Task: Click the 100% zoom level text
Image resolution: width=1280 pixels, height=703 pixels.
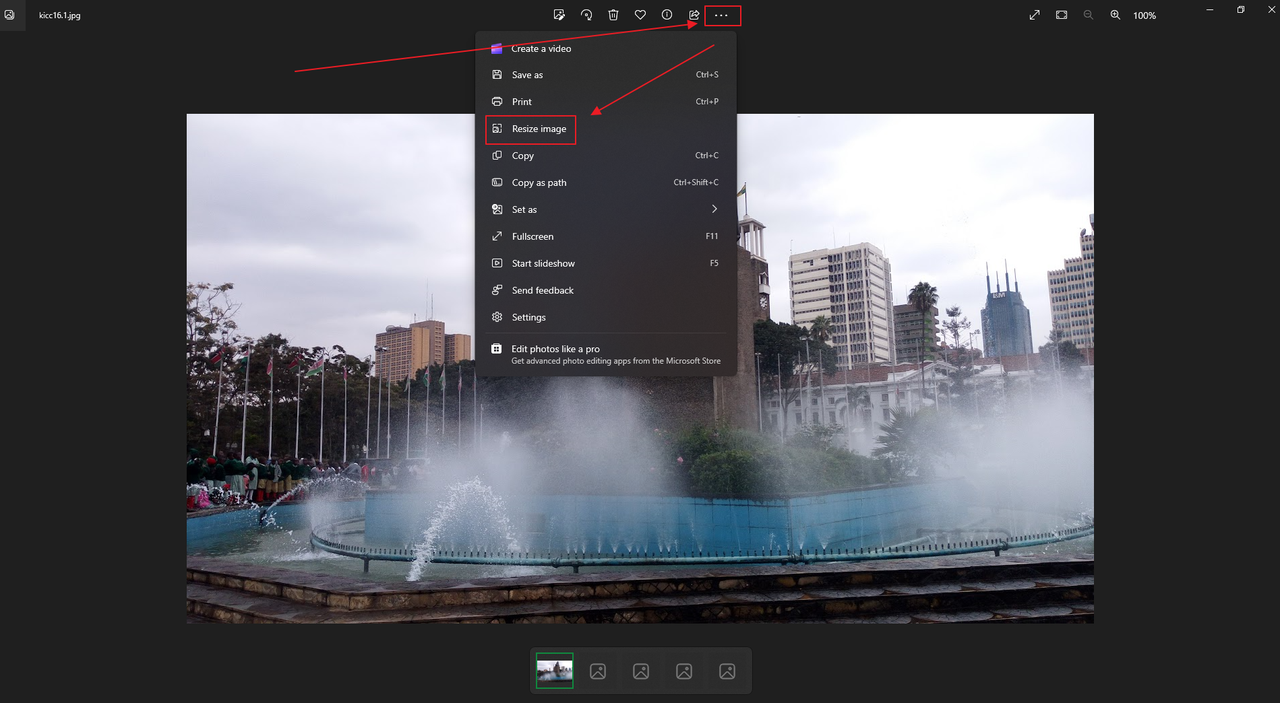Action: [1145, 16]
